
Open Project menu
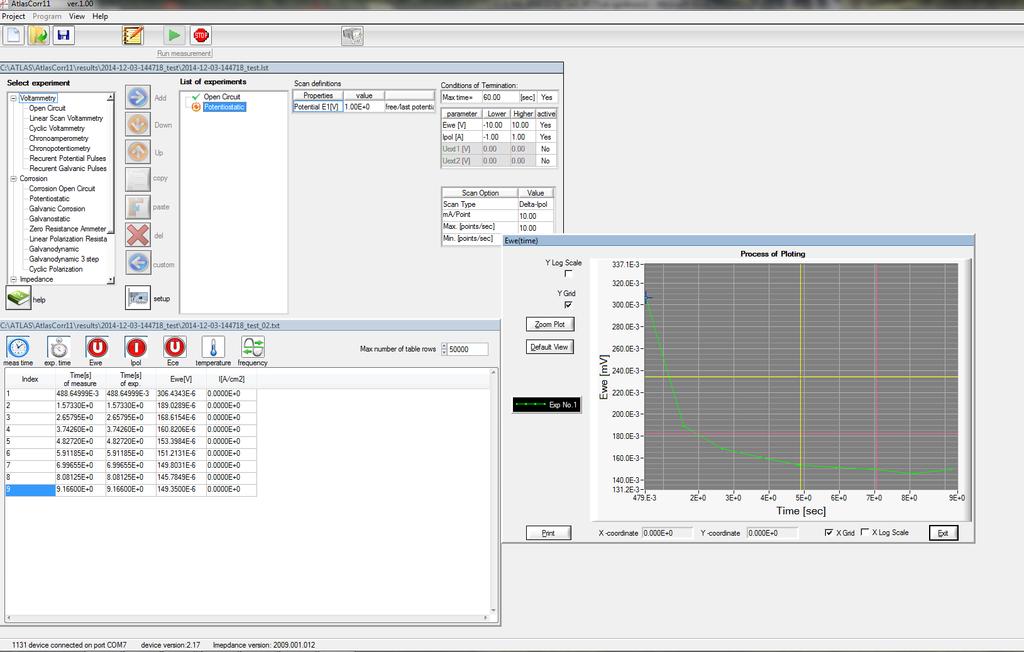click(x=13, y=16)
